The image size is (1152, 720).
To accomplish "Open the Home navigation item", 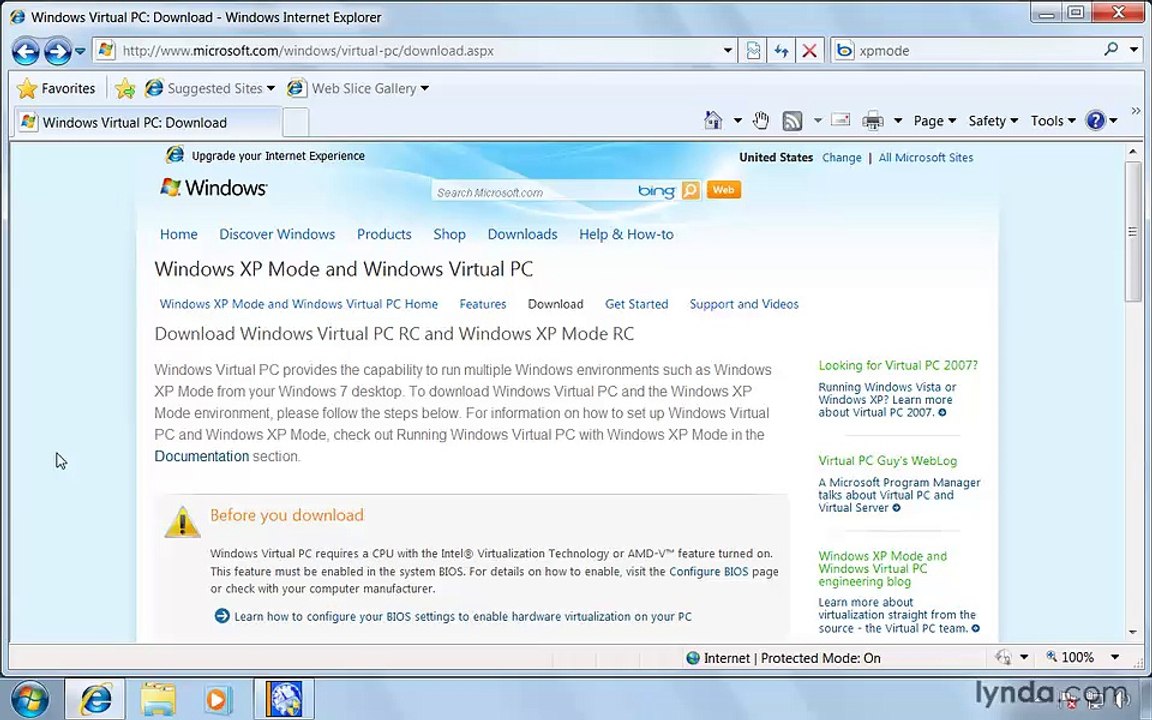I will (179, 234).
